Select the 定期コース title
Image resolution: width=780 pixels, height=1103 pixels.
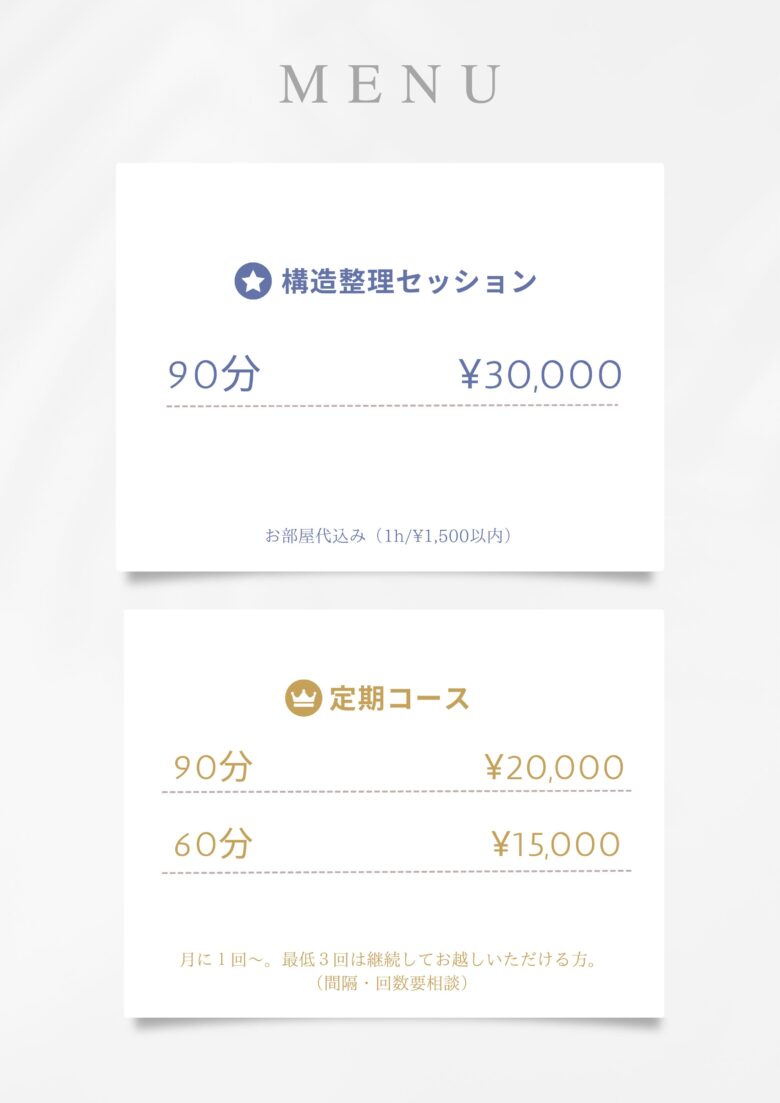coord(399,698)
